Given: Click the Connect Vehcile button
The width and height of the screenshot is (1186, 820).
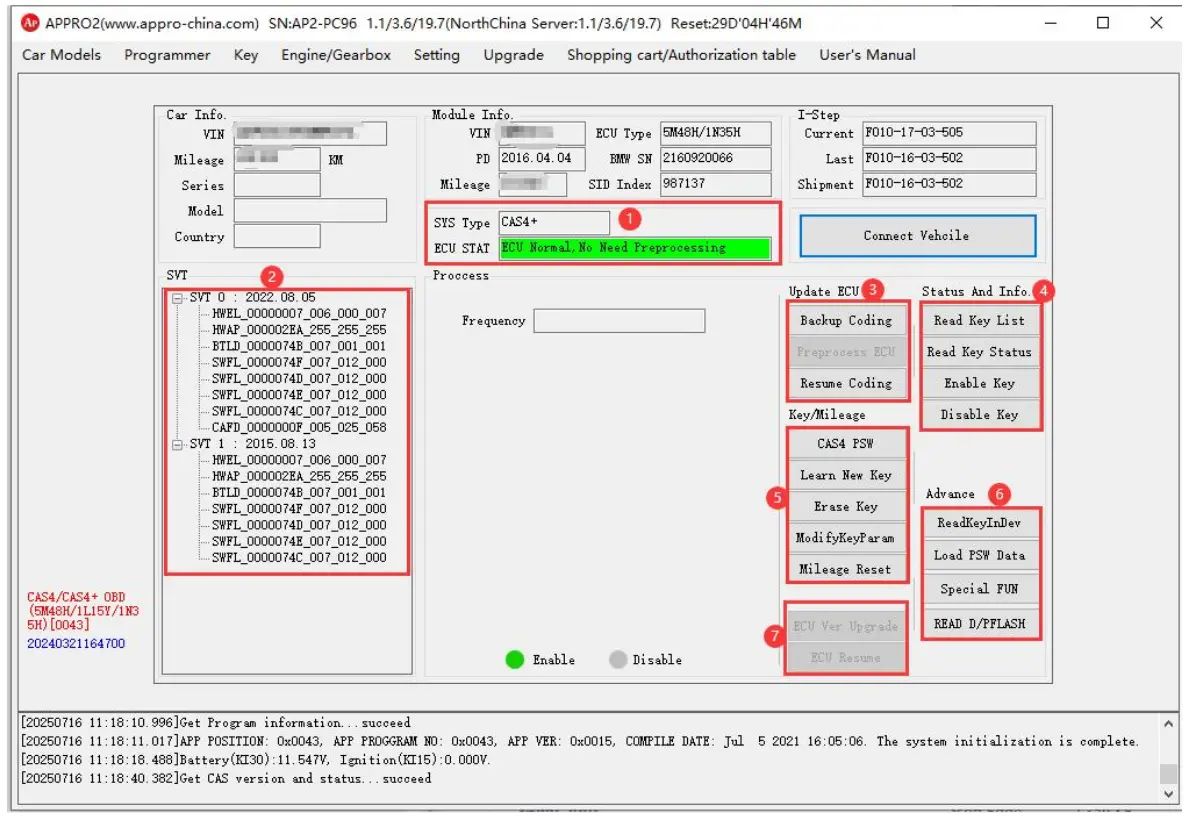Looking at the screenshot, I should (x=917, y=236).
